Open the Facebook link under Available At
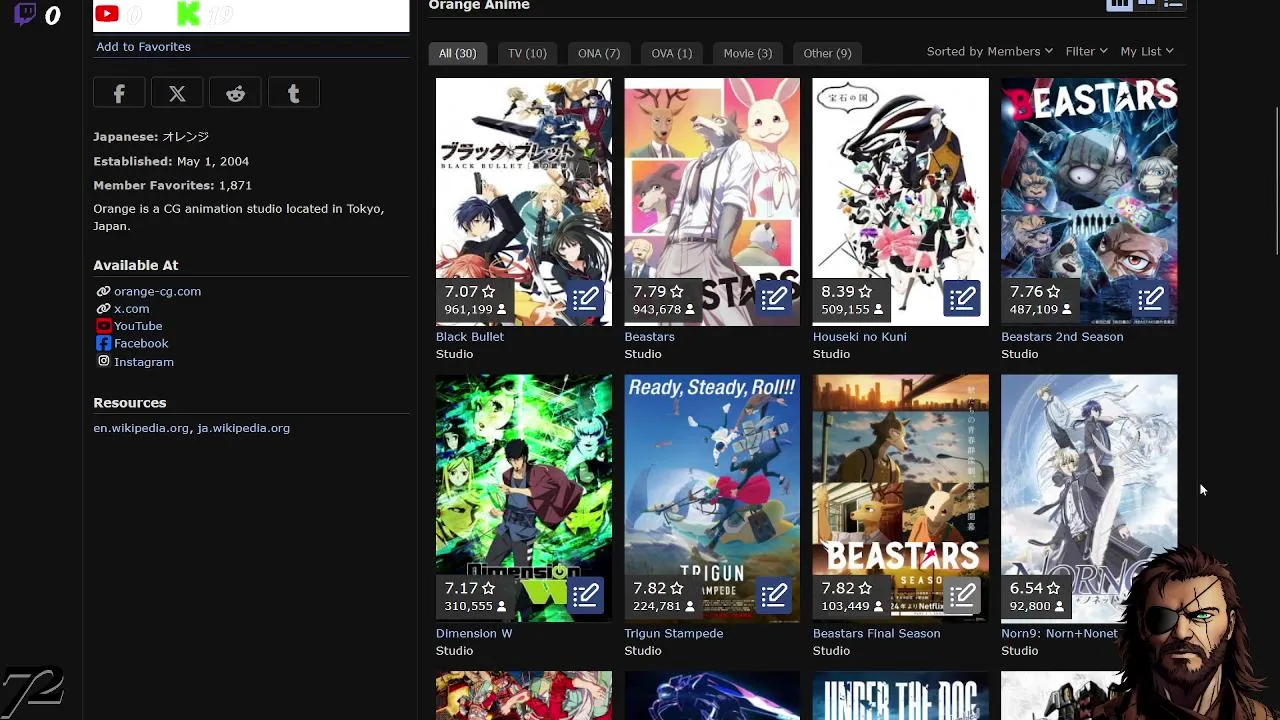This screenshot has width=1280, height=720. coord(141,343)
